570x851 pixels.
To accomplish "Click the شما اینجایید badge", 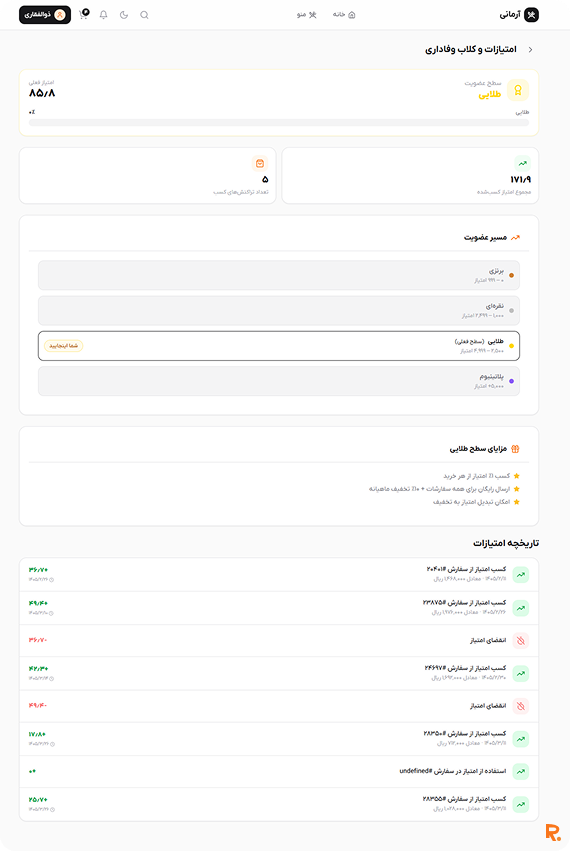I will click(x=64, y=346).
